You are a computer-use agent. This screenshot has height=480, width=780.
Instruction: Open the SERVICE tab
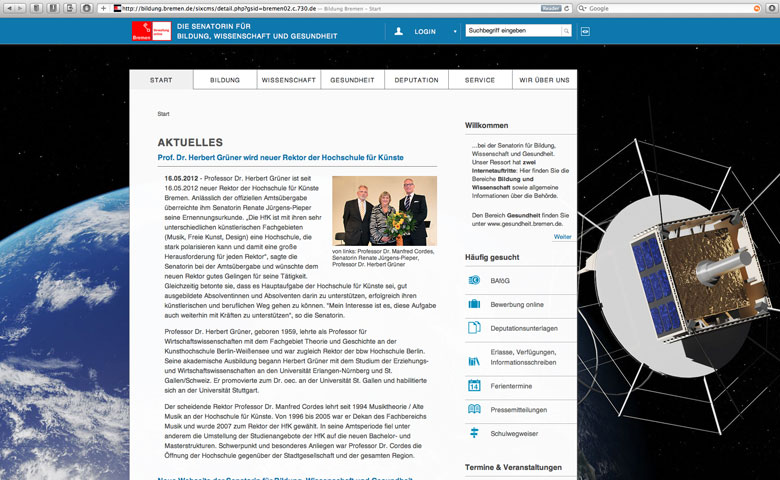pos(480,80)
